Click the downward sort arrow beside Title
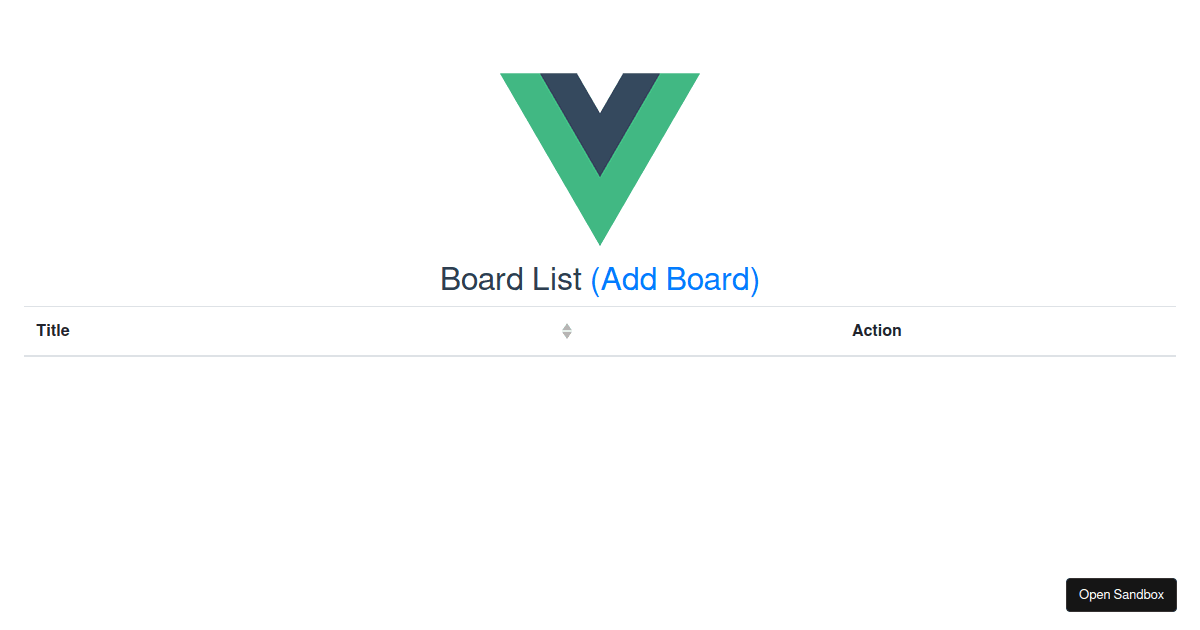The height and width of the screenshot is (630, 1200). pos(567,336)
